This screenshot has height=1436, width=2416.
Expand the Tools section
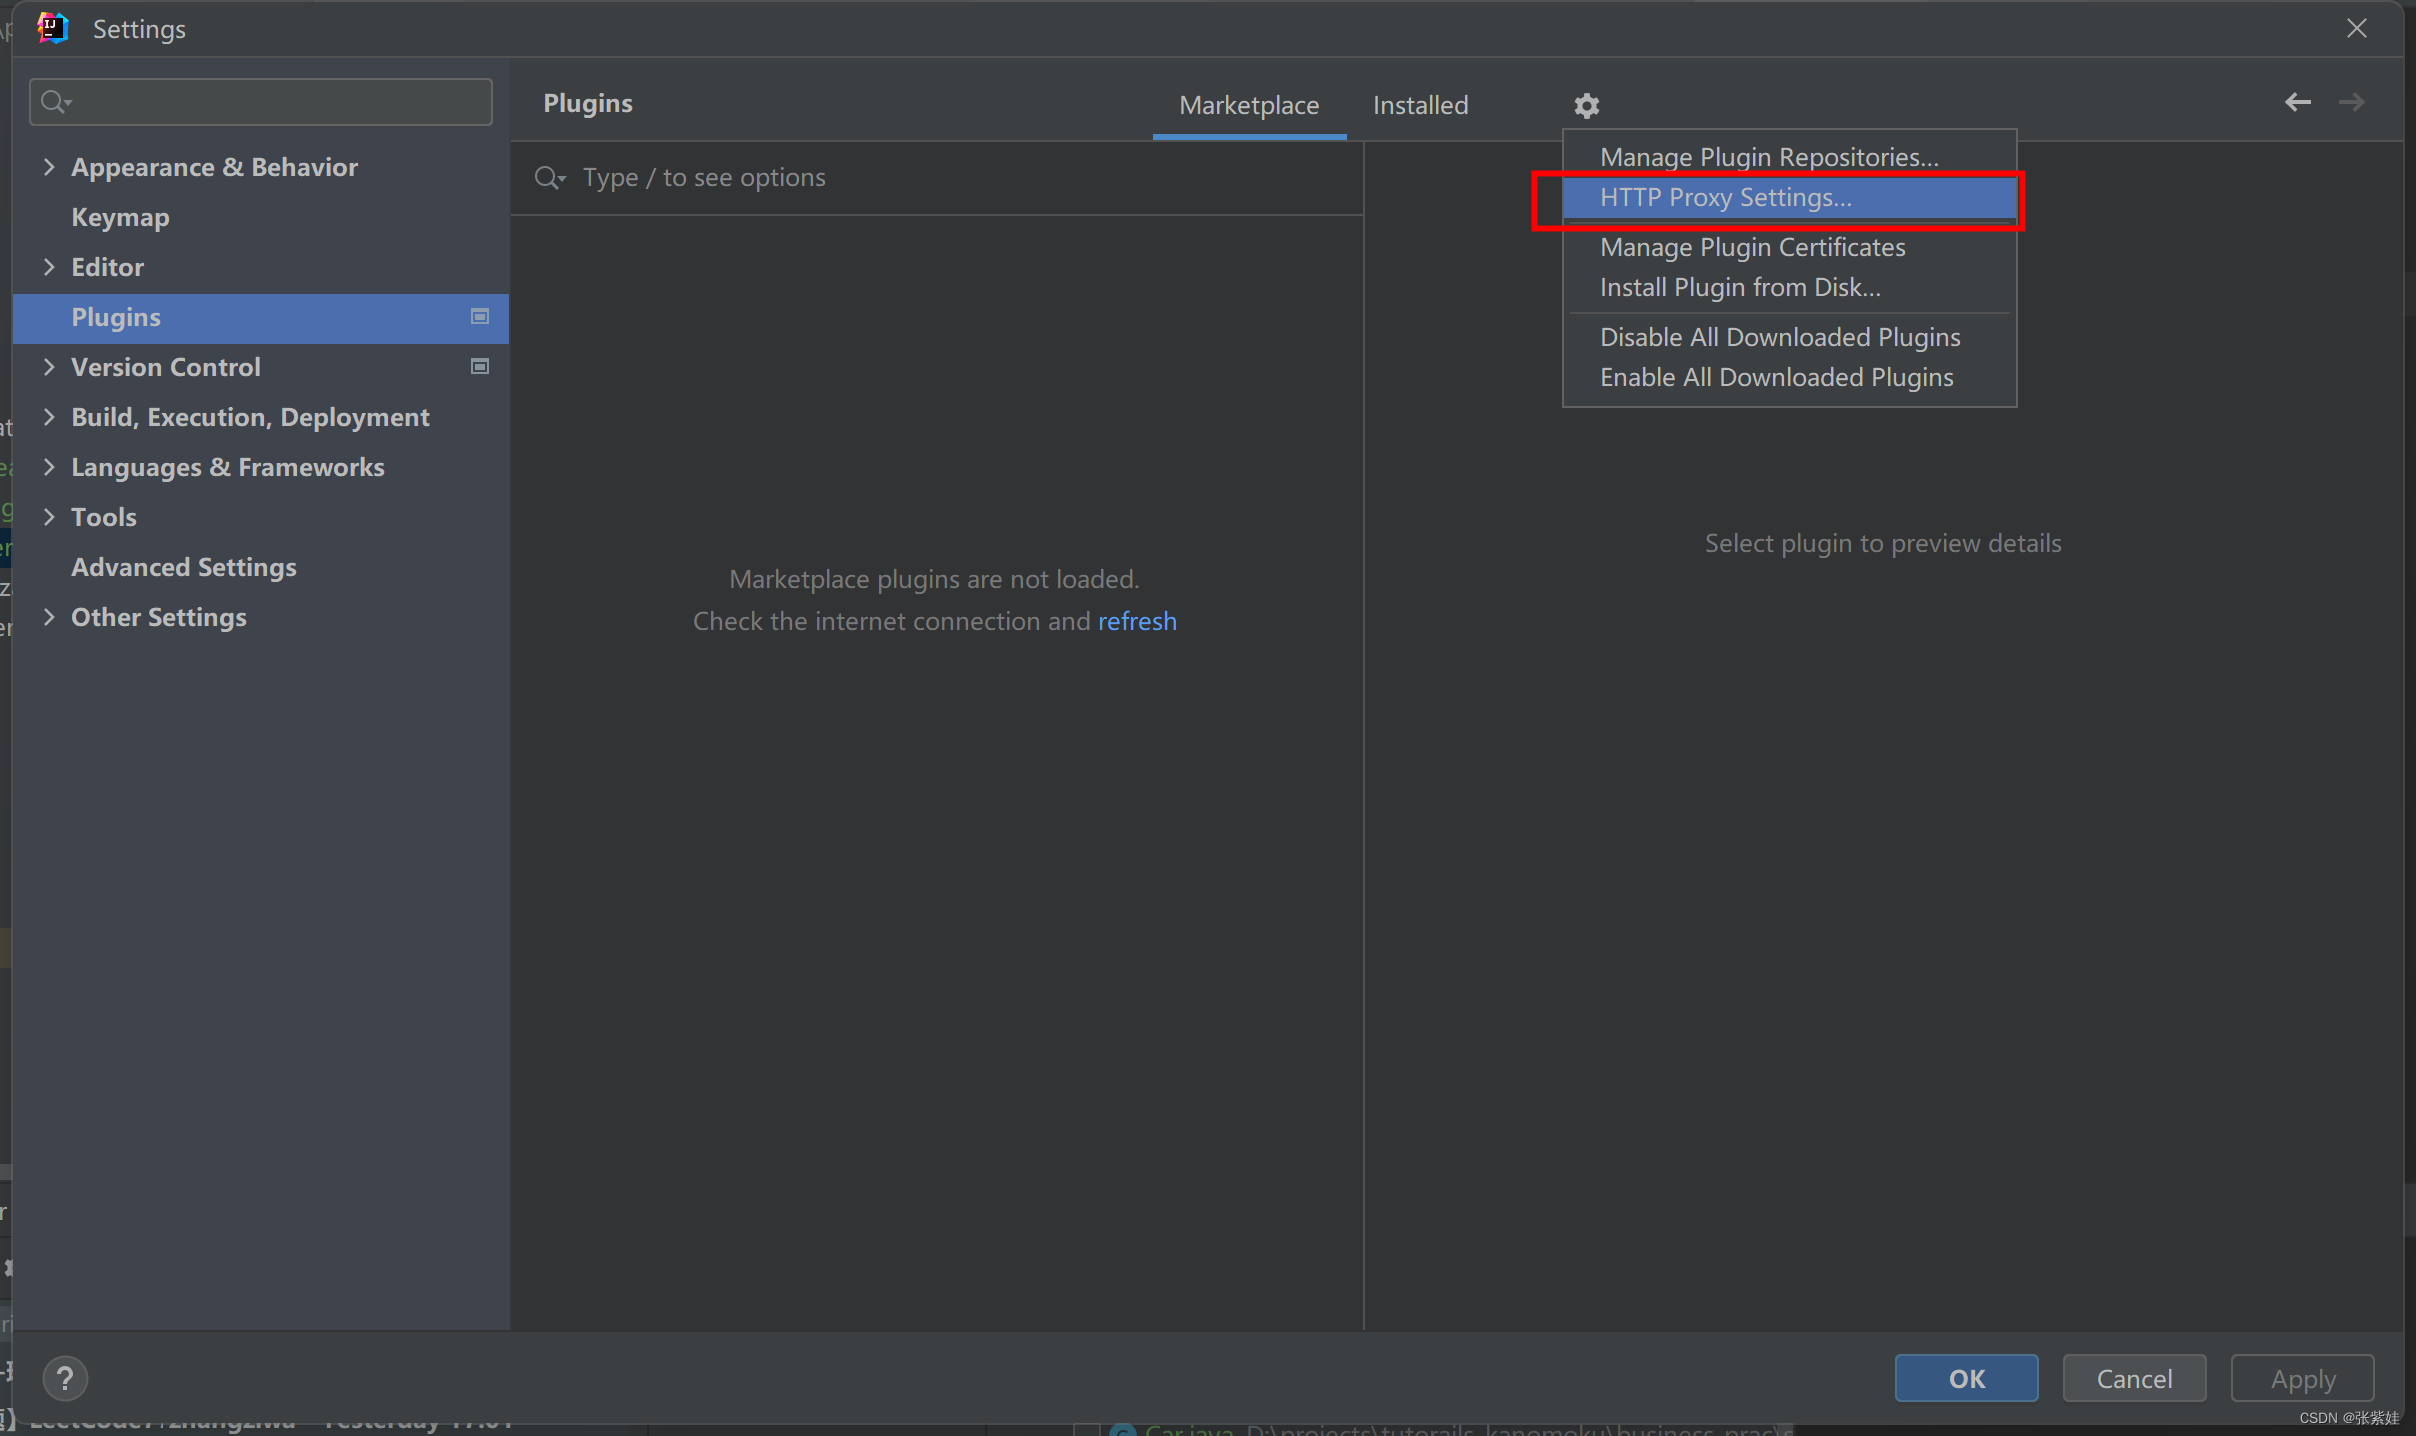[49, 517]
